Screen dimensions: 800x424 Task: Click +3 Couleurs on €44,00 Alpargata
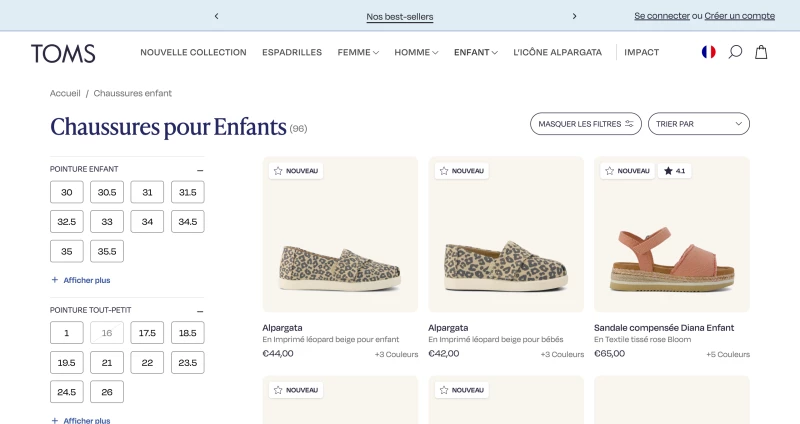[x=396, y=354]
